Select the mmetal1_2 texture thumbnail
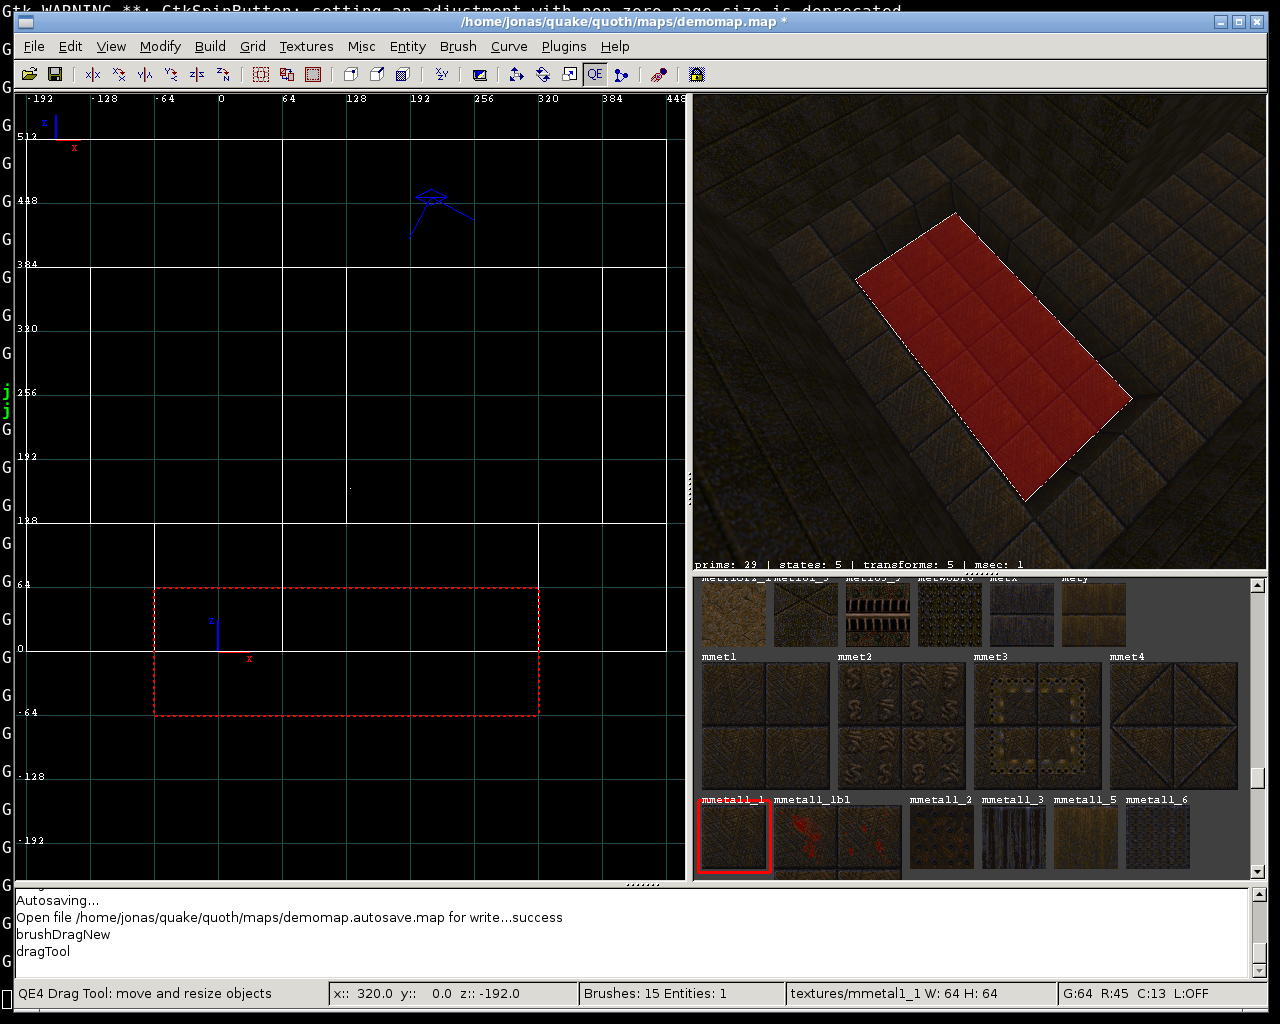The height and width of the screenshot is (1024, 1280). point(942,837)
